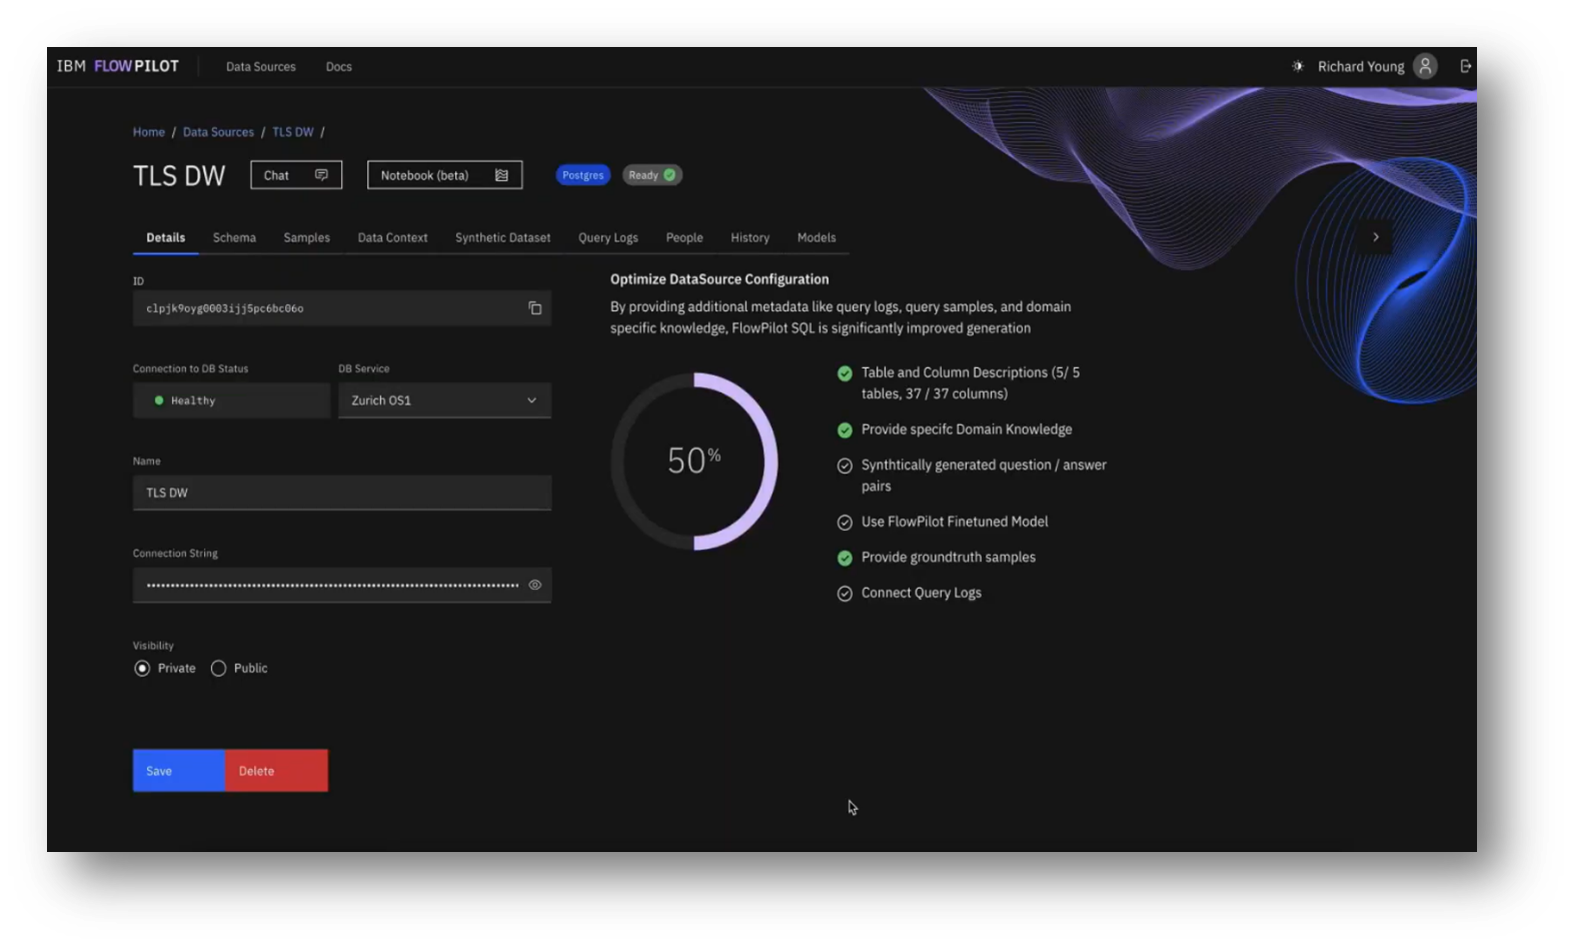Click the logout icon at top right
Screen dimensions: 1572x947
[x=1465, y=66]
